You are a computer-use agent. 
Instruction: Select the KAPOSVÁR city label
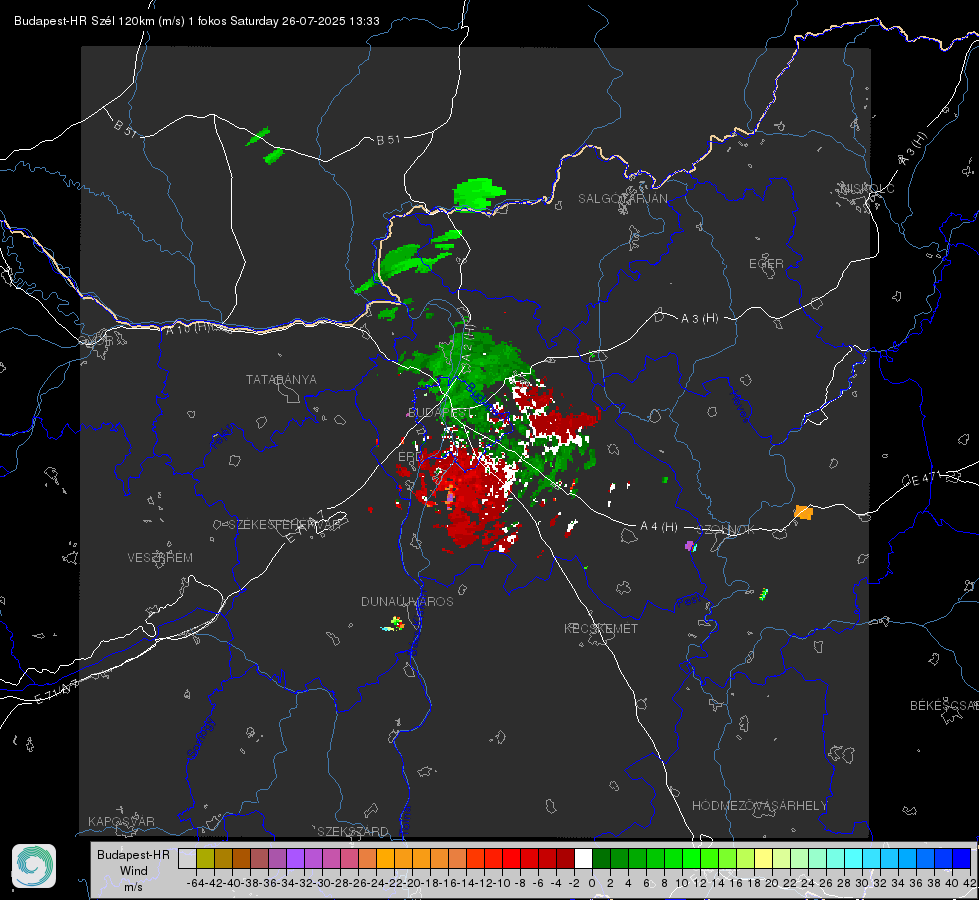(121, 821)
